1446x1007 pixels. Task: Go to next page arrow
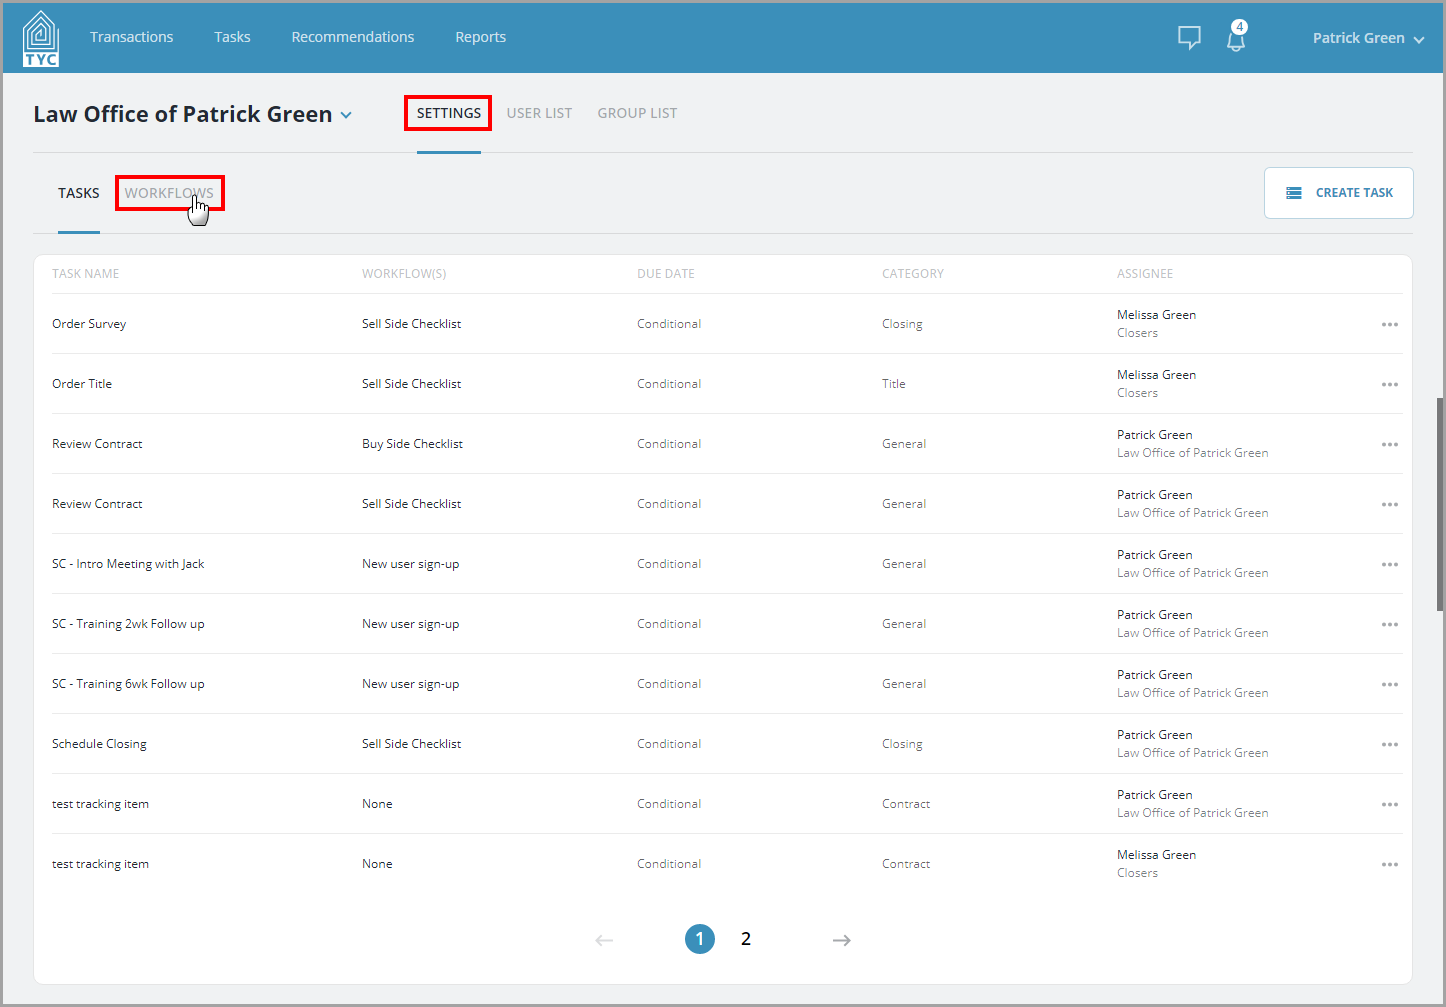point(842,940)
